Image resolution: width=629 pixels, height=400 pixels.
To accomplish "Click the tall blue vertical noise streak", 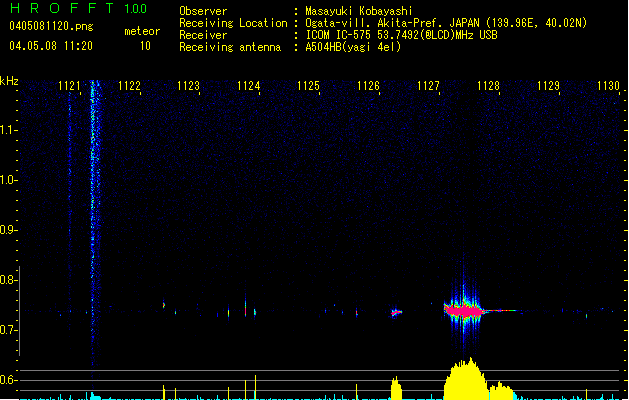I will [x=93, y=200].
